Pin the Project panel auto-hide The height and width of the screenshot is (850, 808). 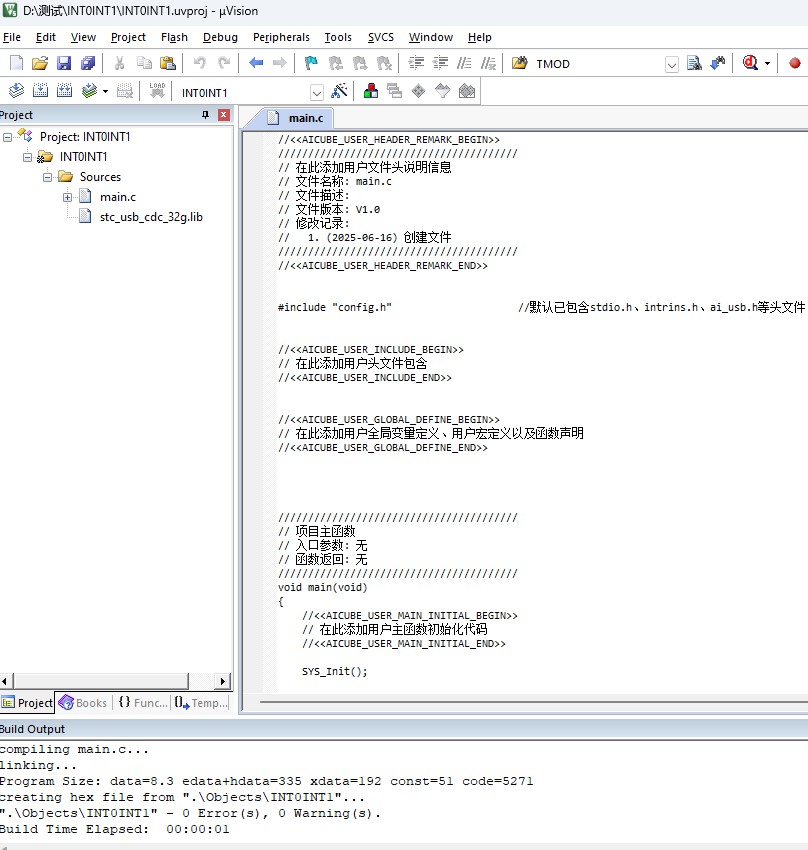(205, 115)
